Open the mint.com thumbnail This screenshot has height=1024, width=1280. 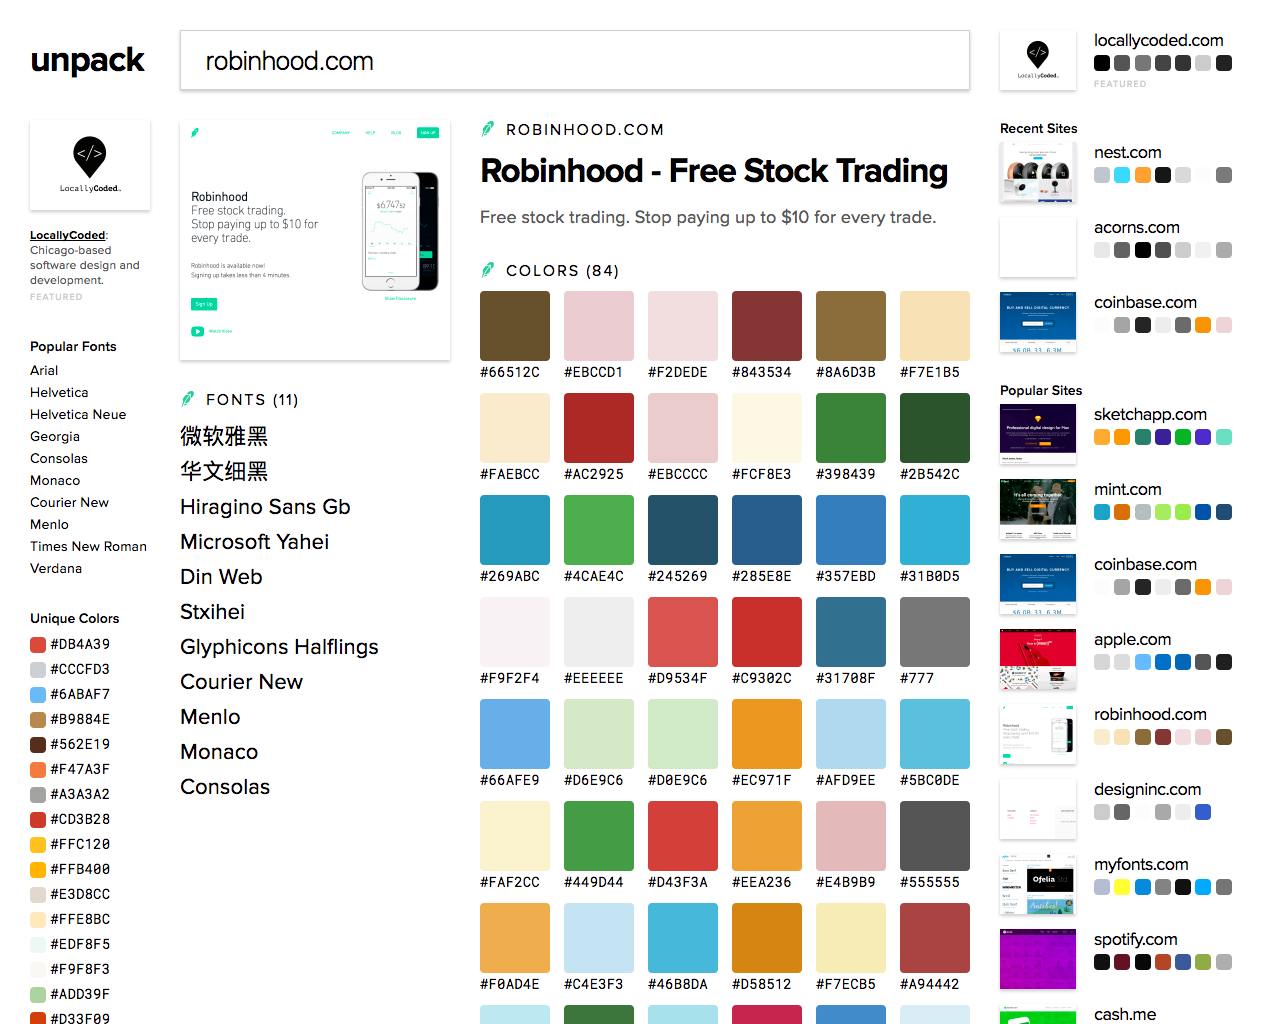1038,509
